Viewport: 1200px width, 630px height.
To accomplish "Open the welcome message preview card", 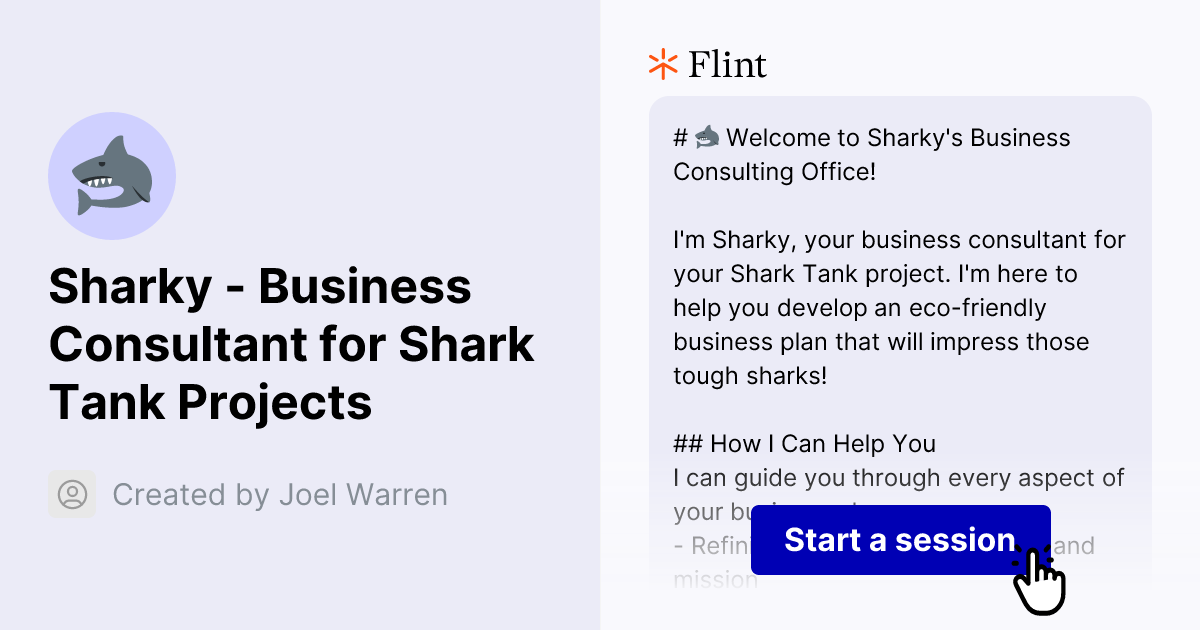I will (900, 300).
